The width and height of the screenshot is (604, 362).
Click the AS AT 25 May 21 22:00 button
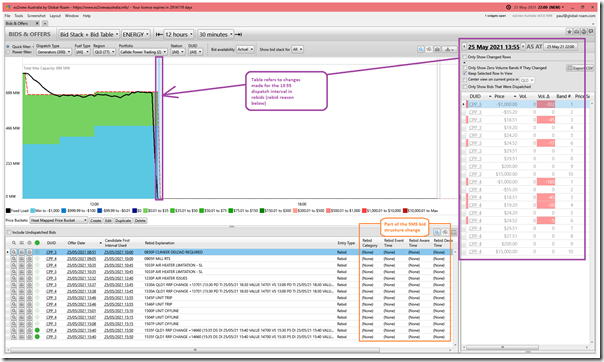click(x=561, y=47)
